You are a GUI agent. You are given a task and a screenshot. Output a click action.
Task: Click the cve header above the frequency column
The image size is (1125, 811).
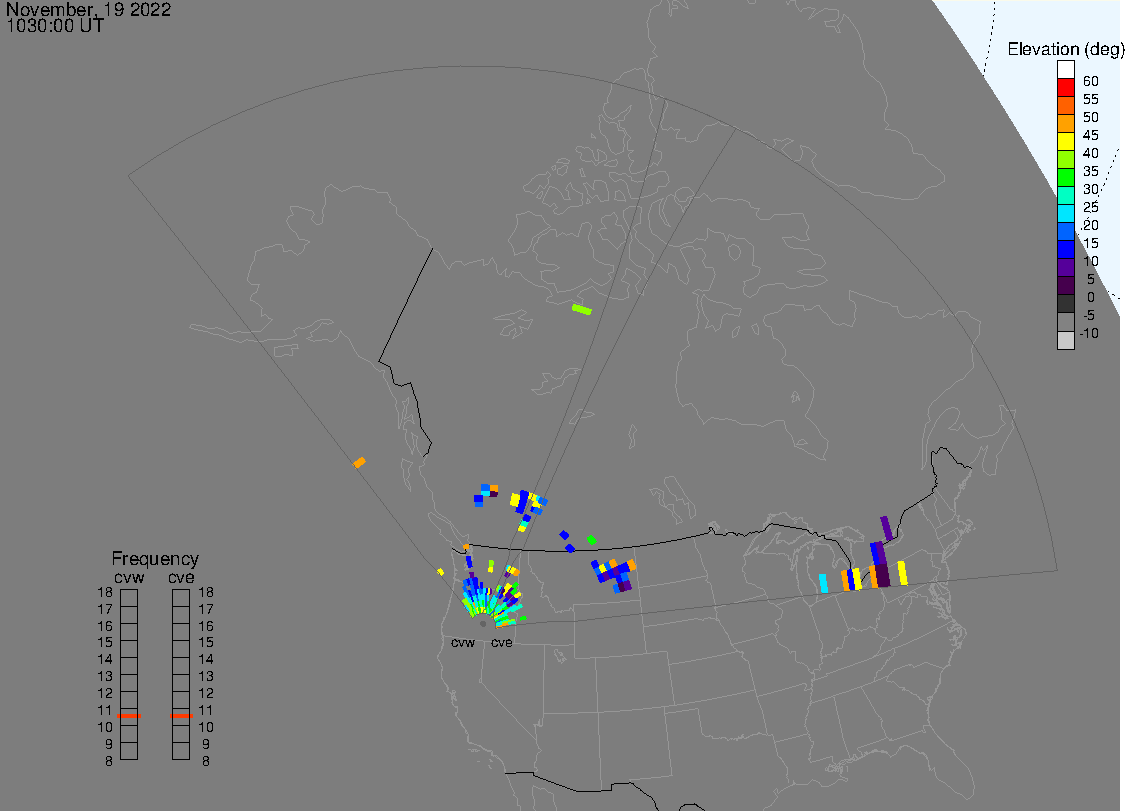point(181,577)
